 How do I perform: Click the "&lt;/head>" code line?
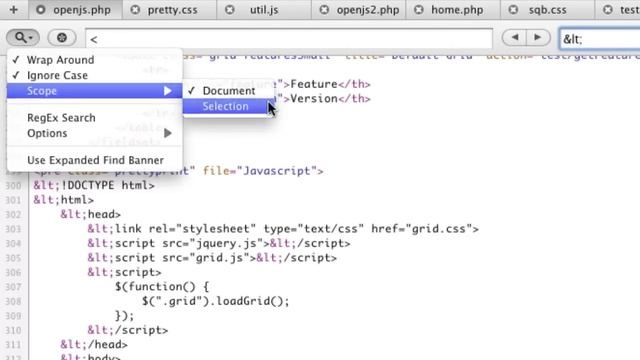point(94,344)
